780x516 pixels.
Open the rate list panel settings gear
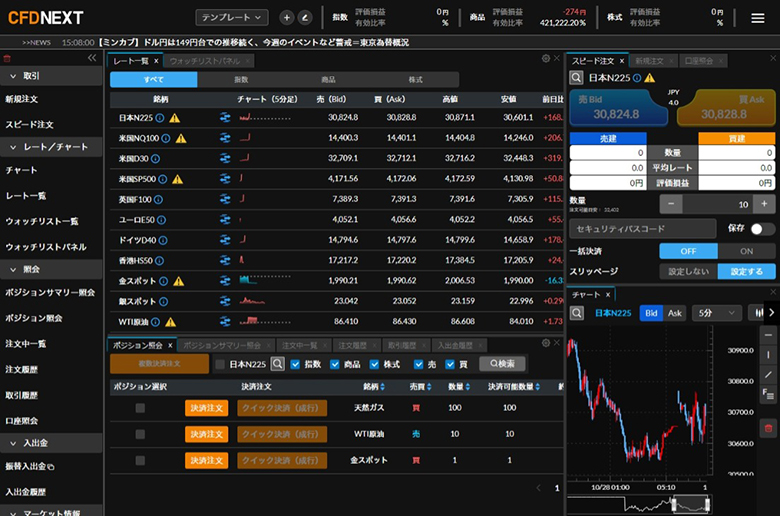click(545, 60)
